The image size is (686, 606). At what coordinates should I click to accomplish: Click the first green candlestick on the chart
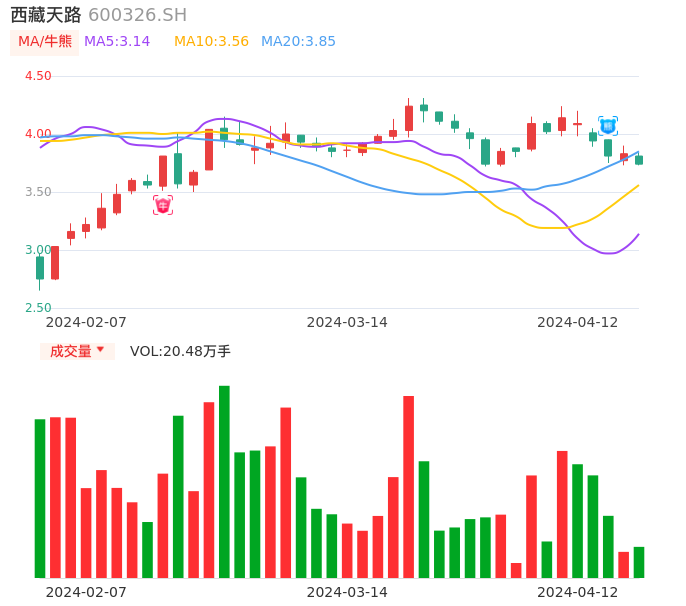click(40, 267)
